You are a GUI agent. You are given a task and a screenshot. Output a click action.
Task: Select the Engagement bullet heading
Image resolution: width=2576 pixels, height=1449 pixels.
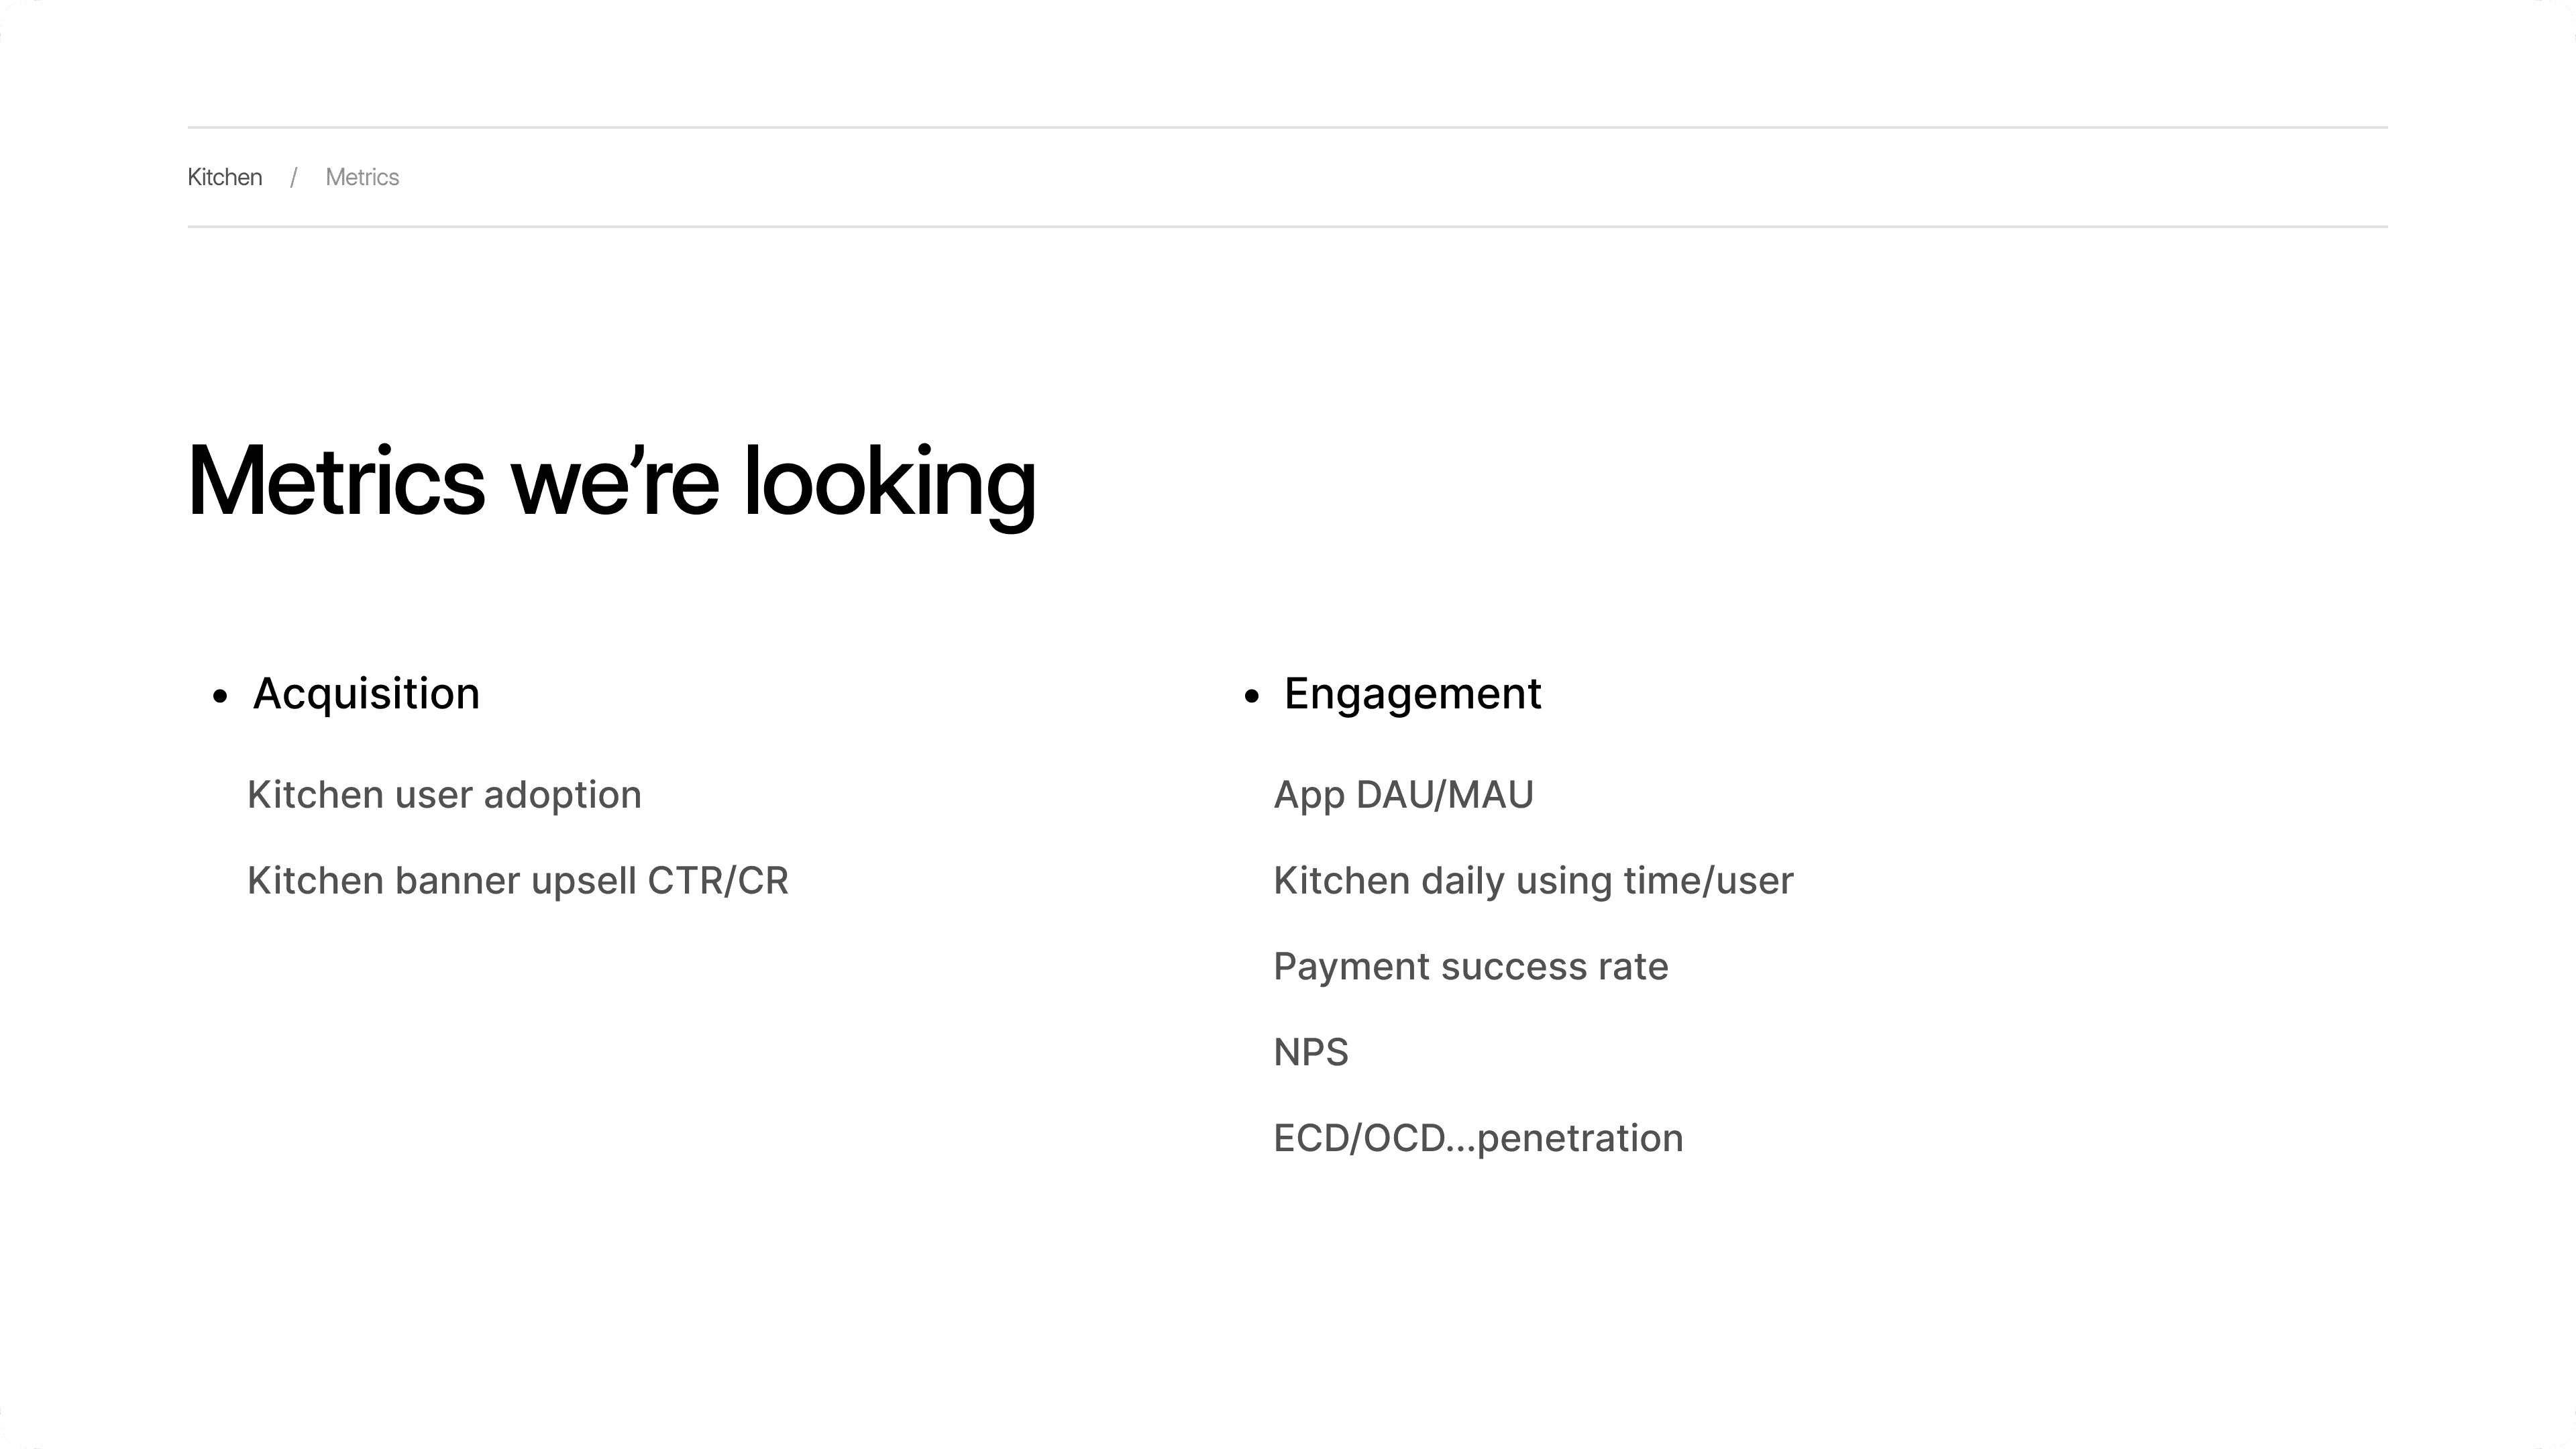[x=1412, y=693]
